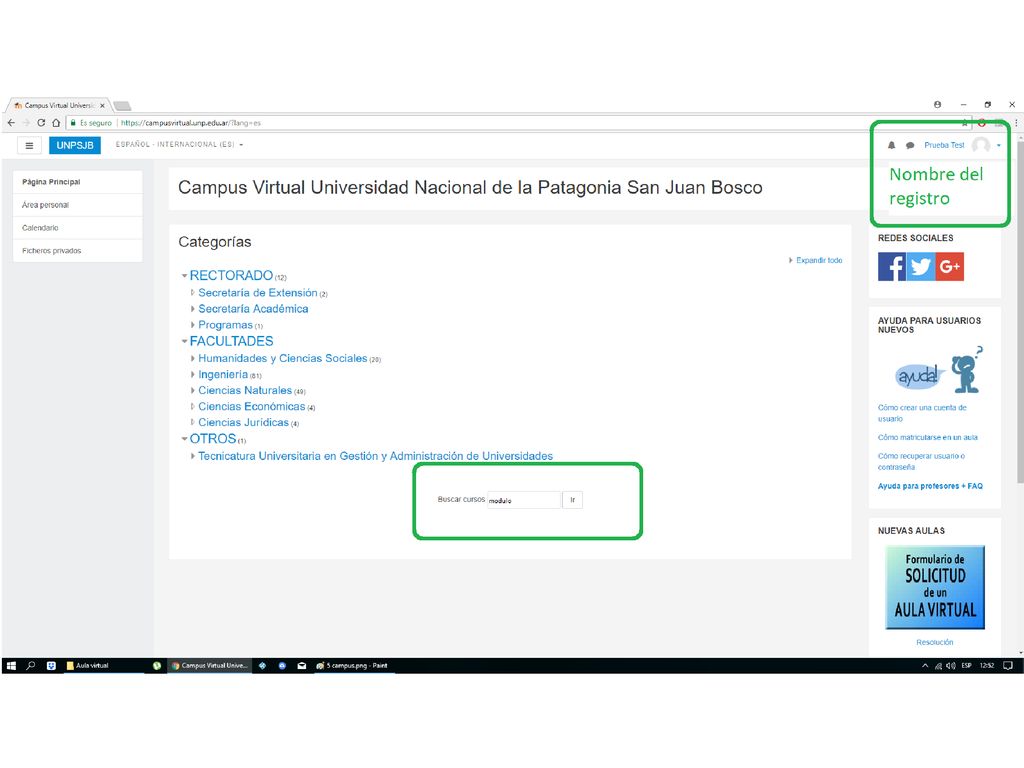Open the Secretaría Académica link
1024x768 pixels.
(x=253, y=309)
